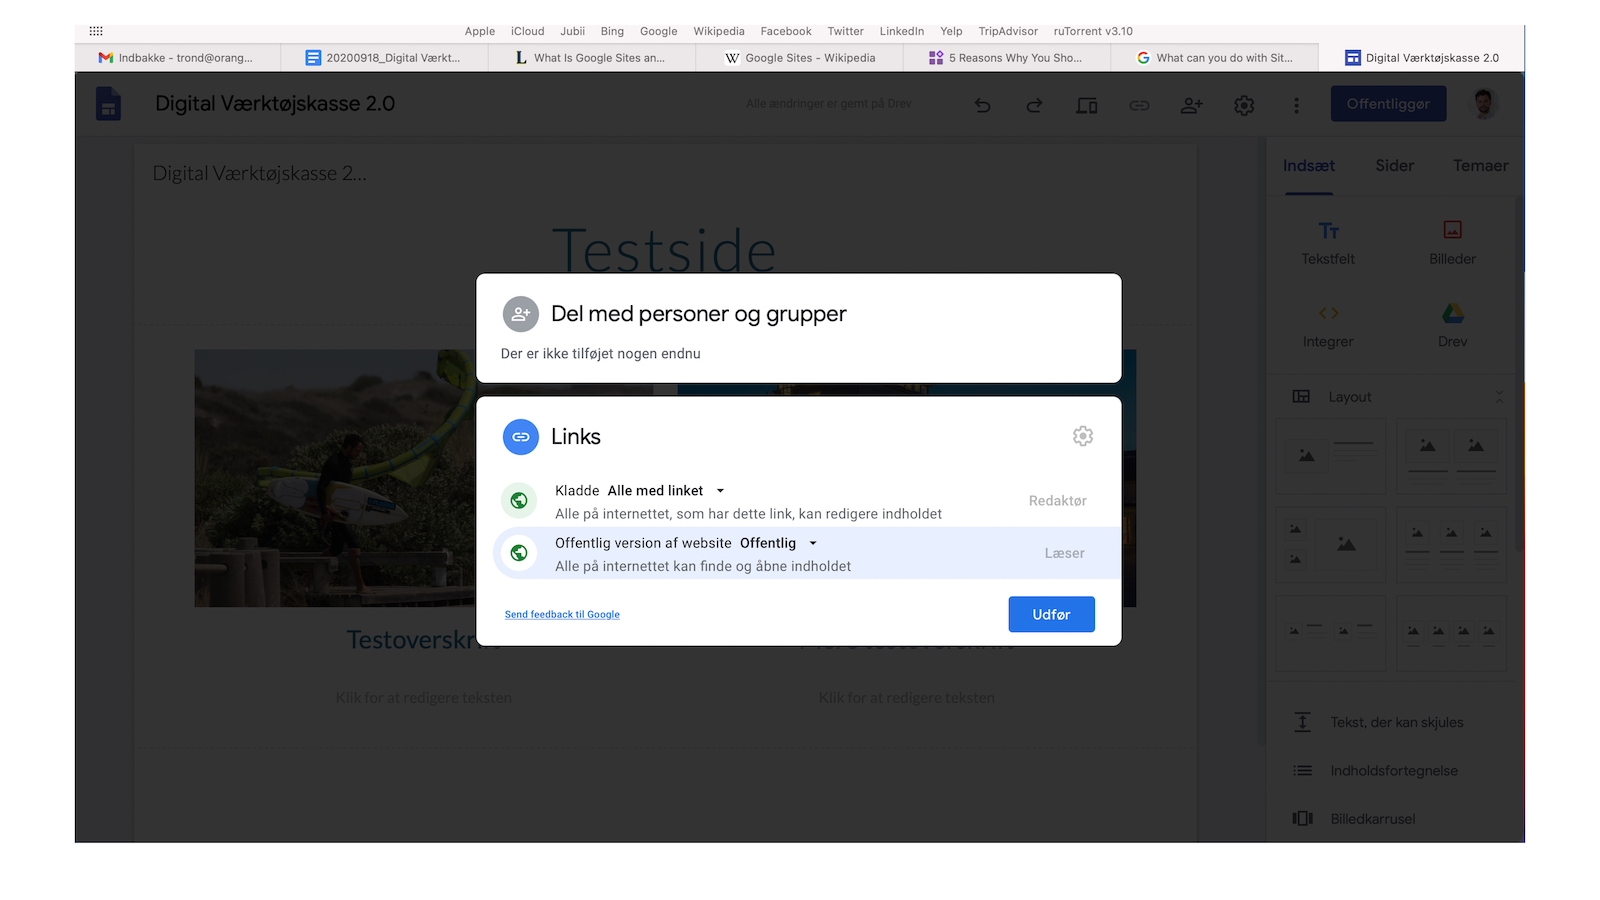
Task: Open the settings gear in the Links panel
Action: coord(1083,436)
